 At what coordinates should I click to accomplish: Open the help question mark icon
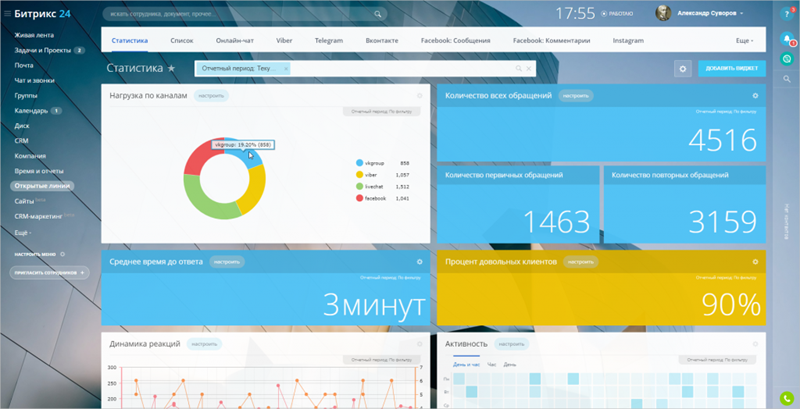pyautogui.click(x=787, y=14)
